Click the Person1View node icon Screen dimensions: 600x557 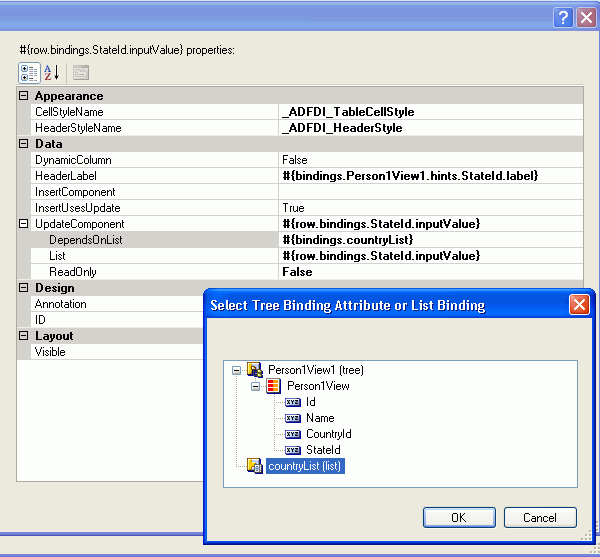click(273, 386)
